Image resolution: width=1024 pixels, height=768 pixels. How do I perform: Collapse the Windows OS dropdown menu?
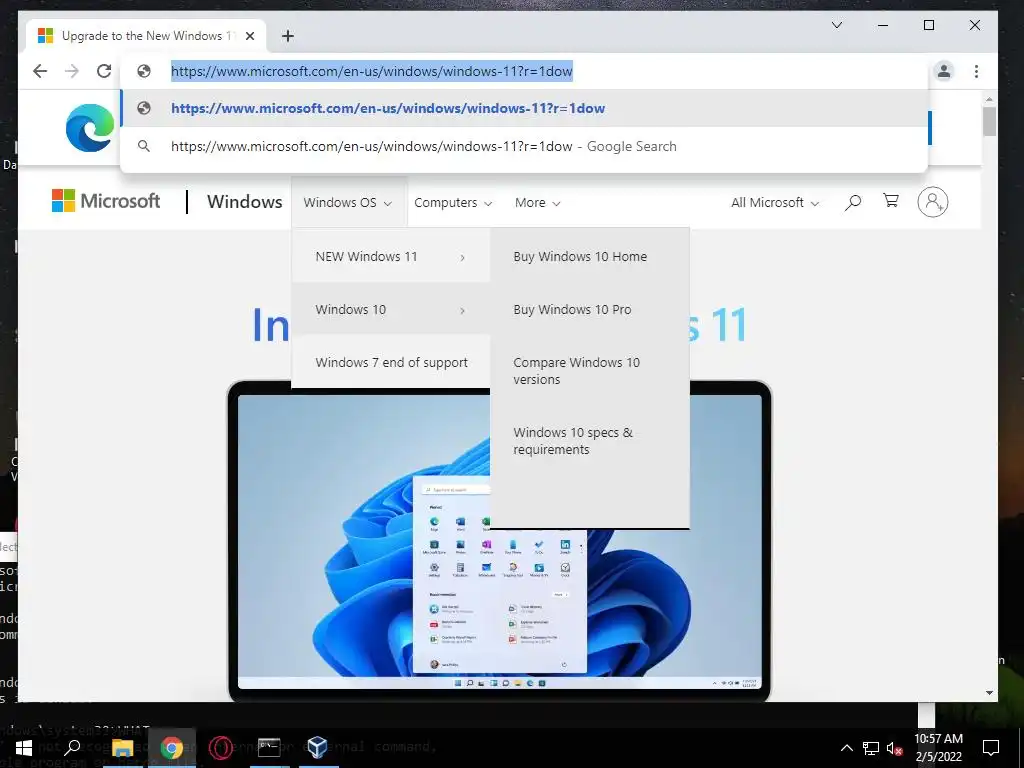coord(348,202)
